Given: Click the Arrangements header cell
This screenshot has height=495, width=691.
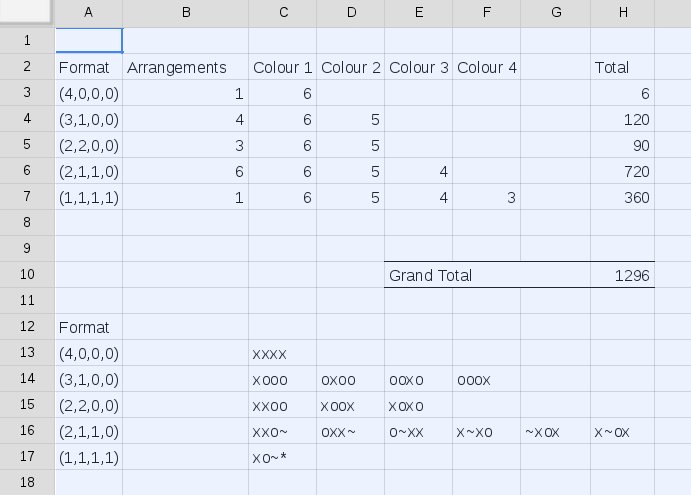Looking at the screenshot, I should click(185, 68).
